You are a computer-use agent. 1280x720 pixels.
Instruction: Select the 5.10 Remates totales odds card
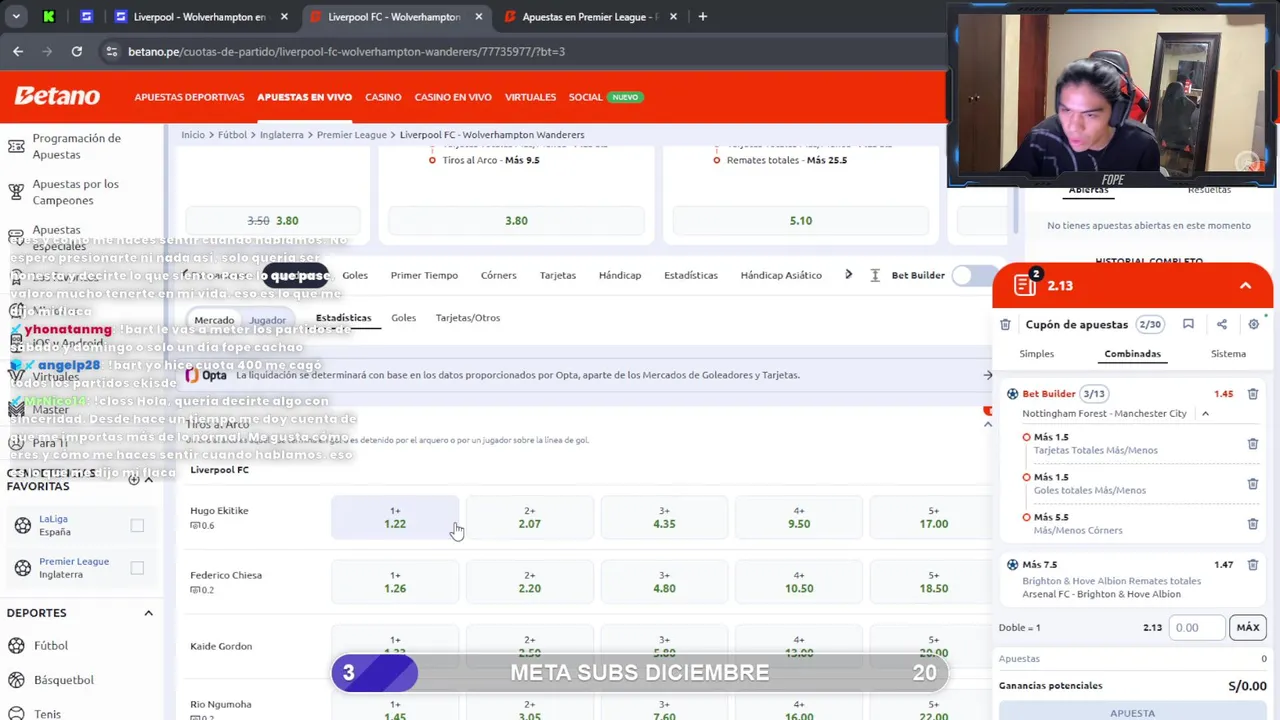(800, 221)
